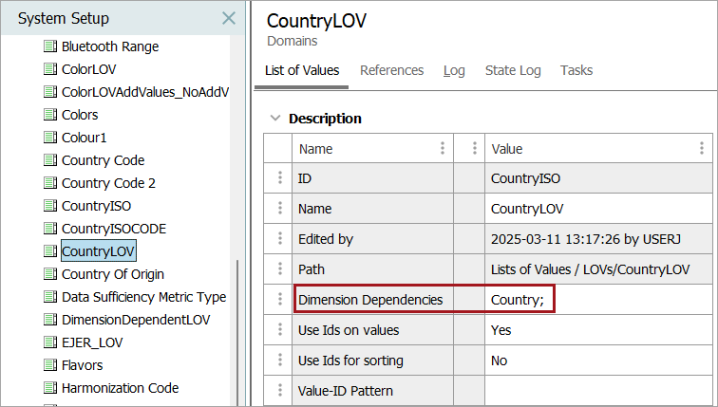Click the Data Sufficiency Metric Type icon
718x407 pixels.
[x=50, y=297]
